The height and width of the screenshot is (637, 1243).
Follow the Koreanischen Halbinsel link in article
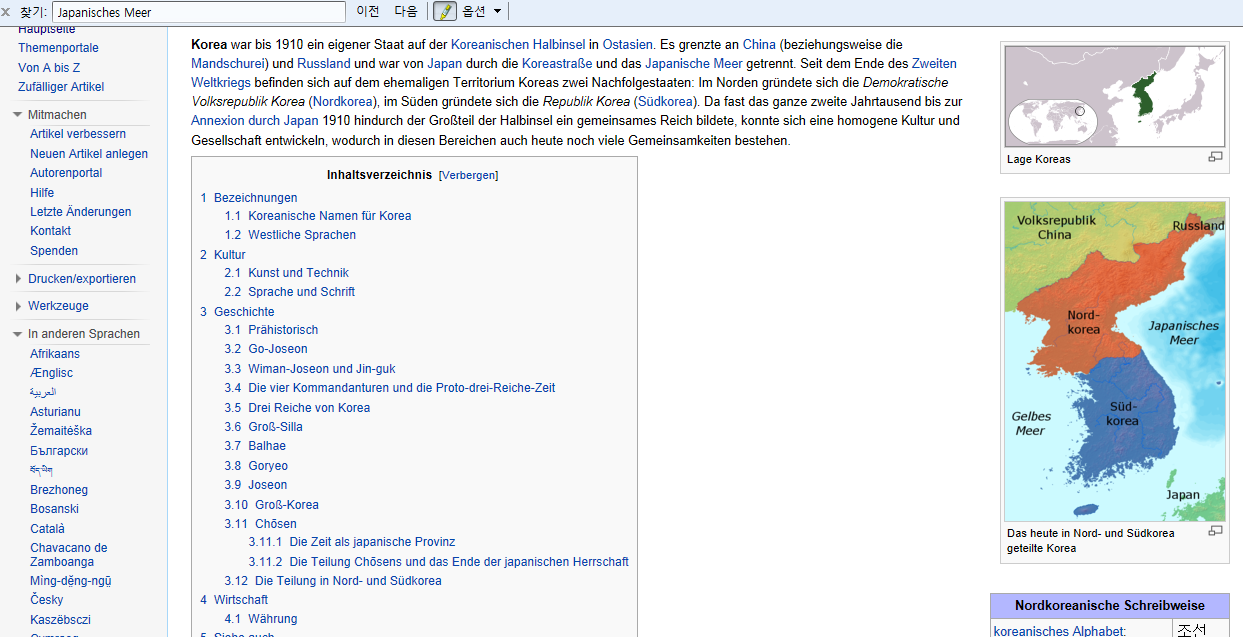(517, 45)
